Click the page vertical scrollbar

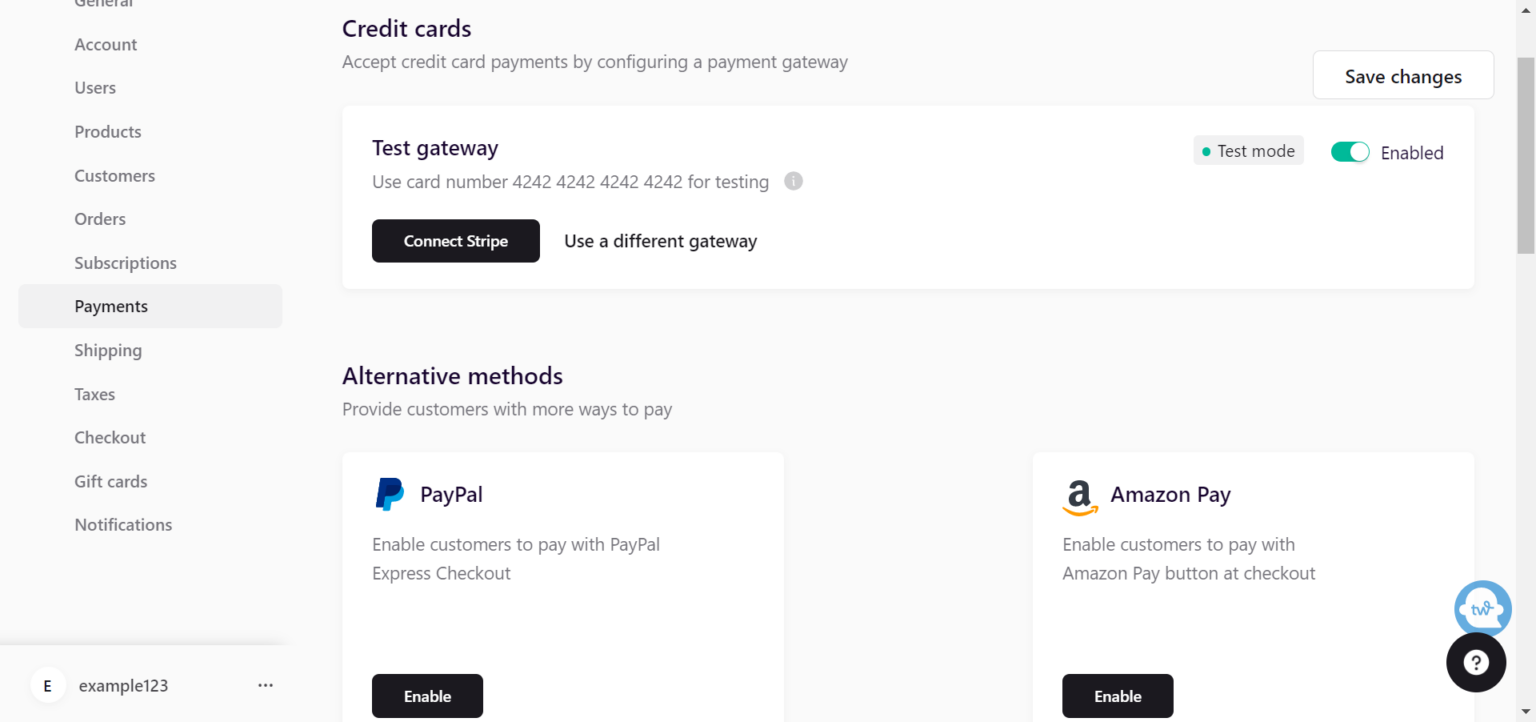click(x=1525, y=155)
